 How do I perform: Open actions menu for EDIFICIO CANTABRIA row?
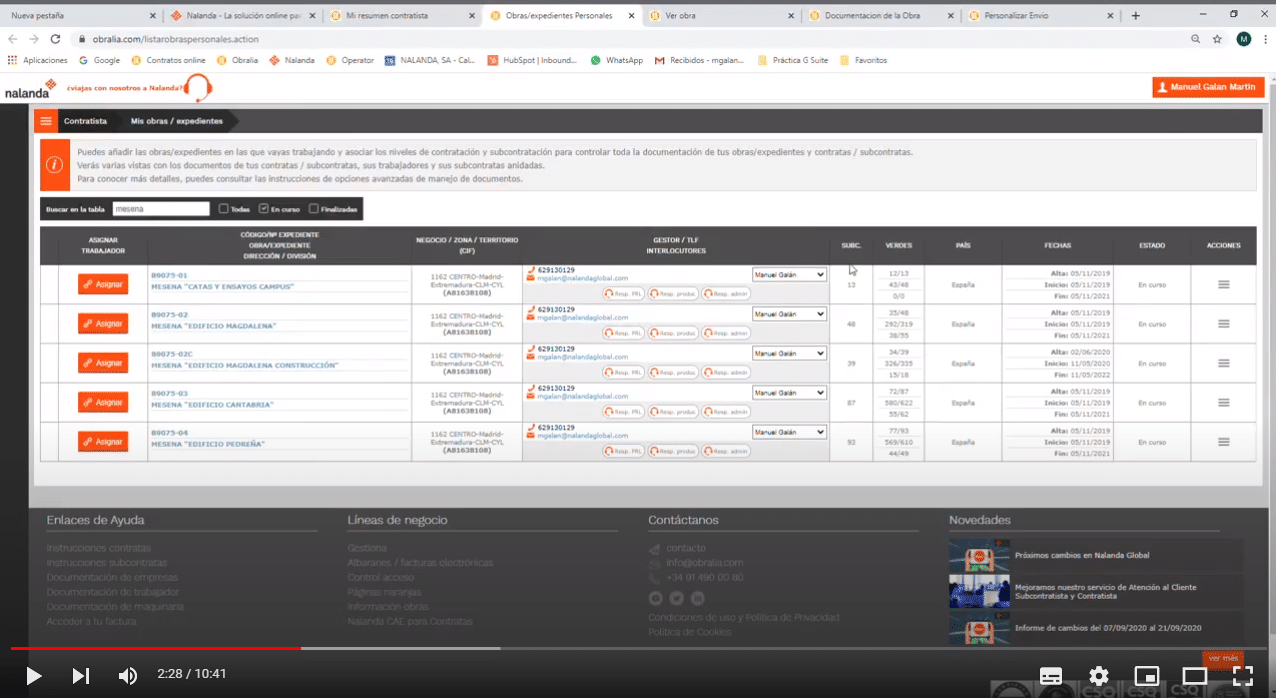click(1223, 403)
